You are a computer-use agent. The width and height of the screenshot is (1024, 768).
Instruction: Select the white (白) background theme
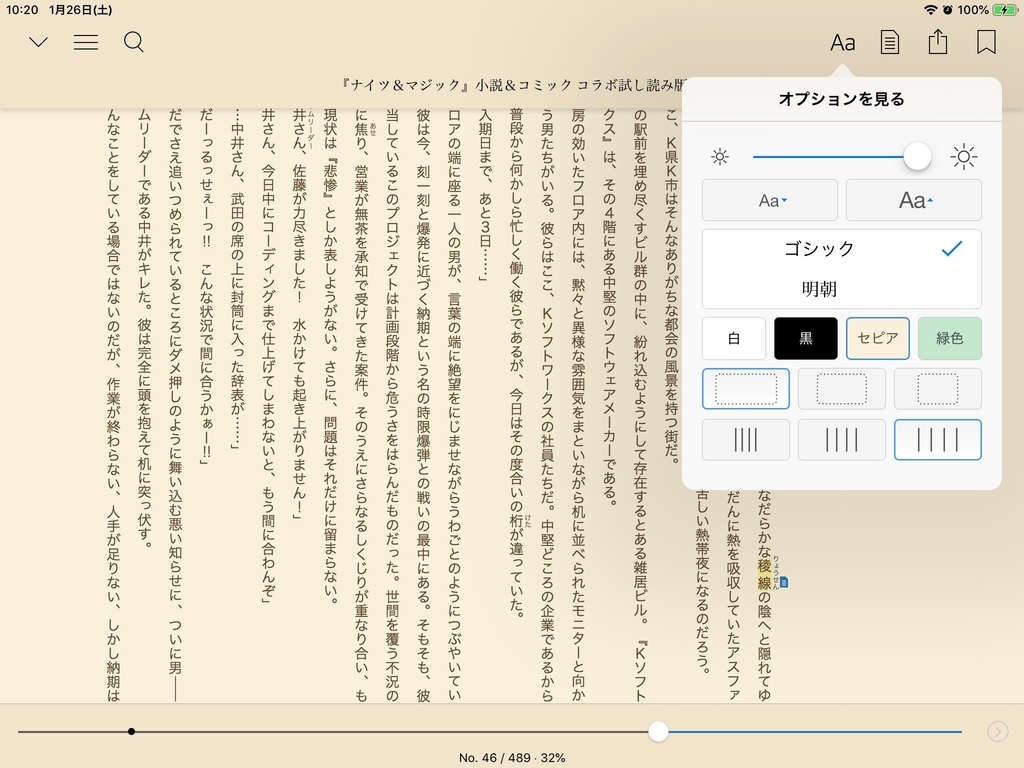click(x=734, y=338)
